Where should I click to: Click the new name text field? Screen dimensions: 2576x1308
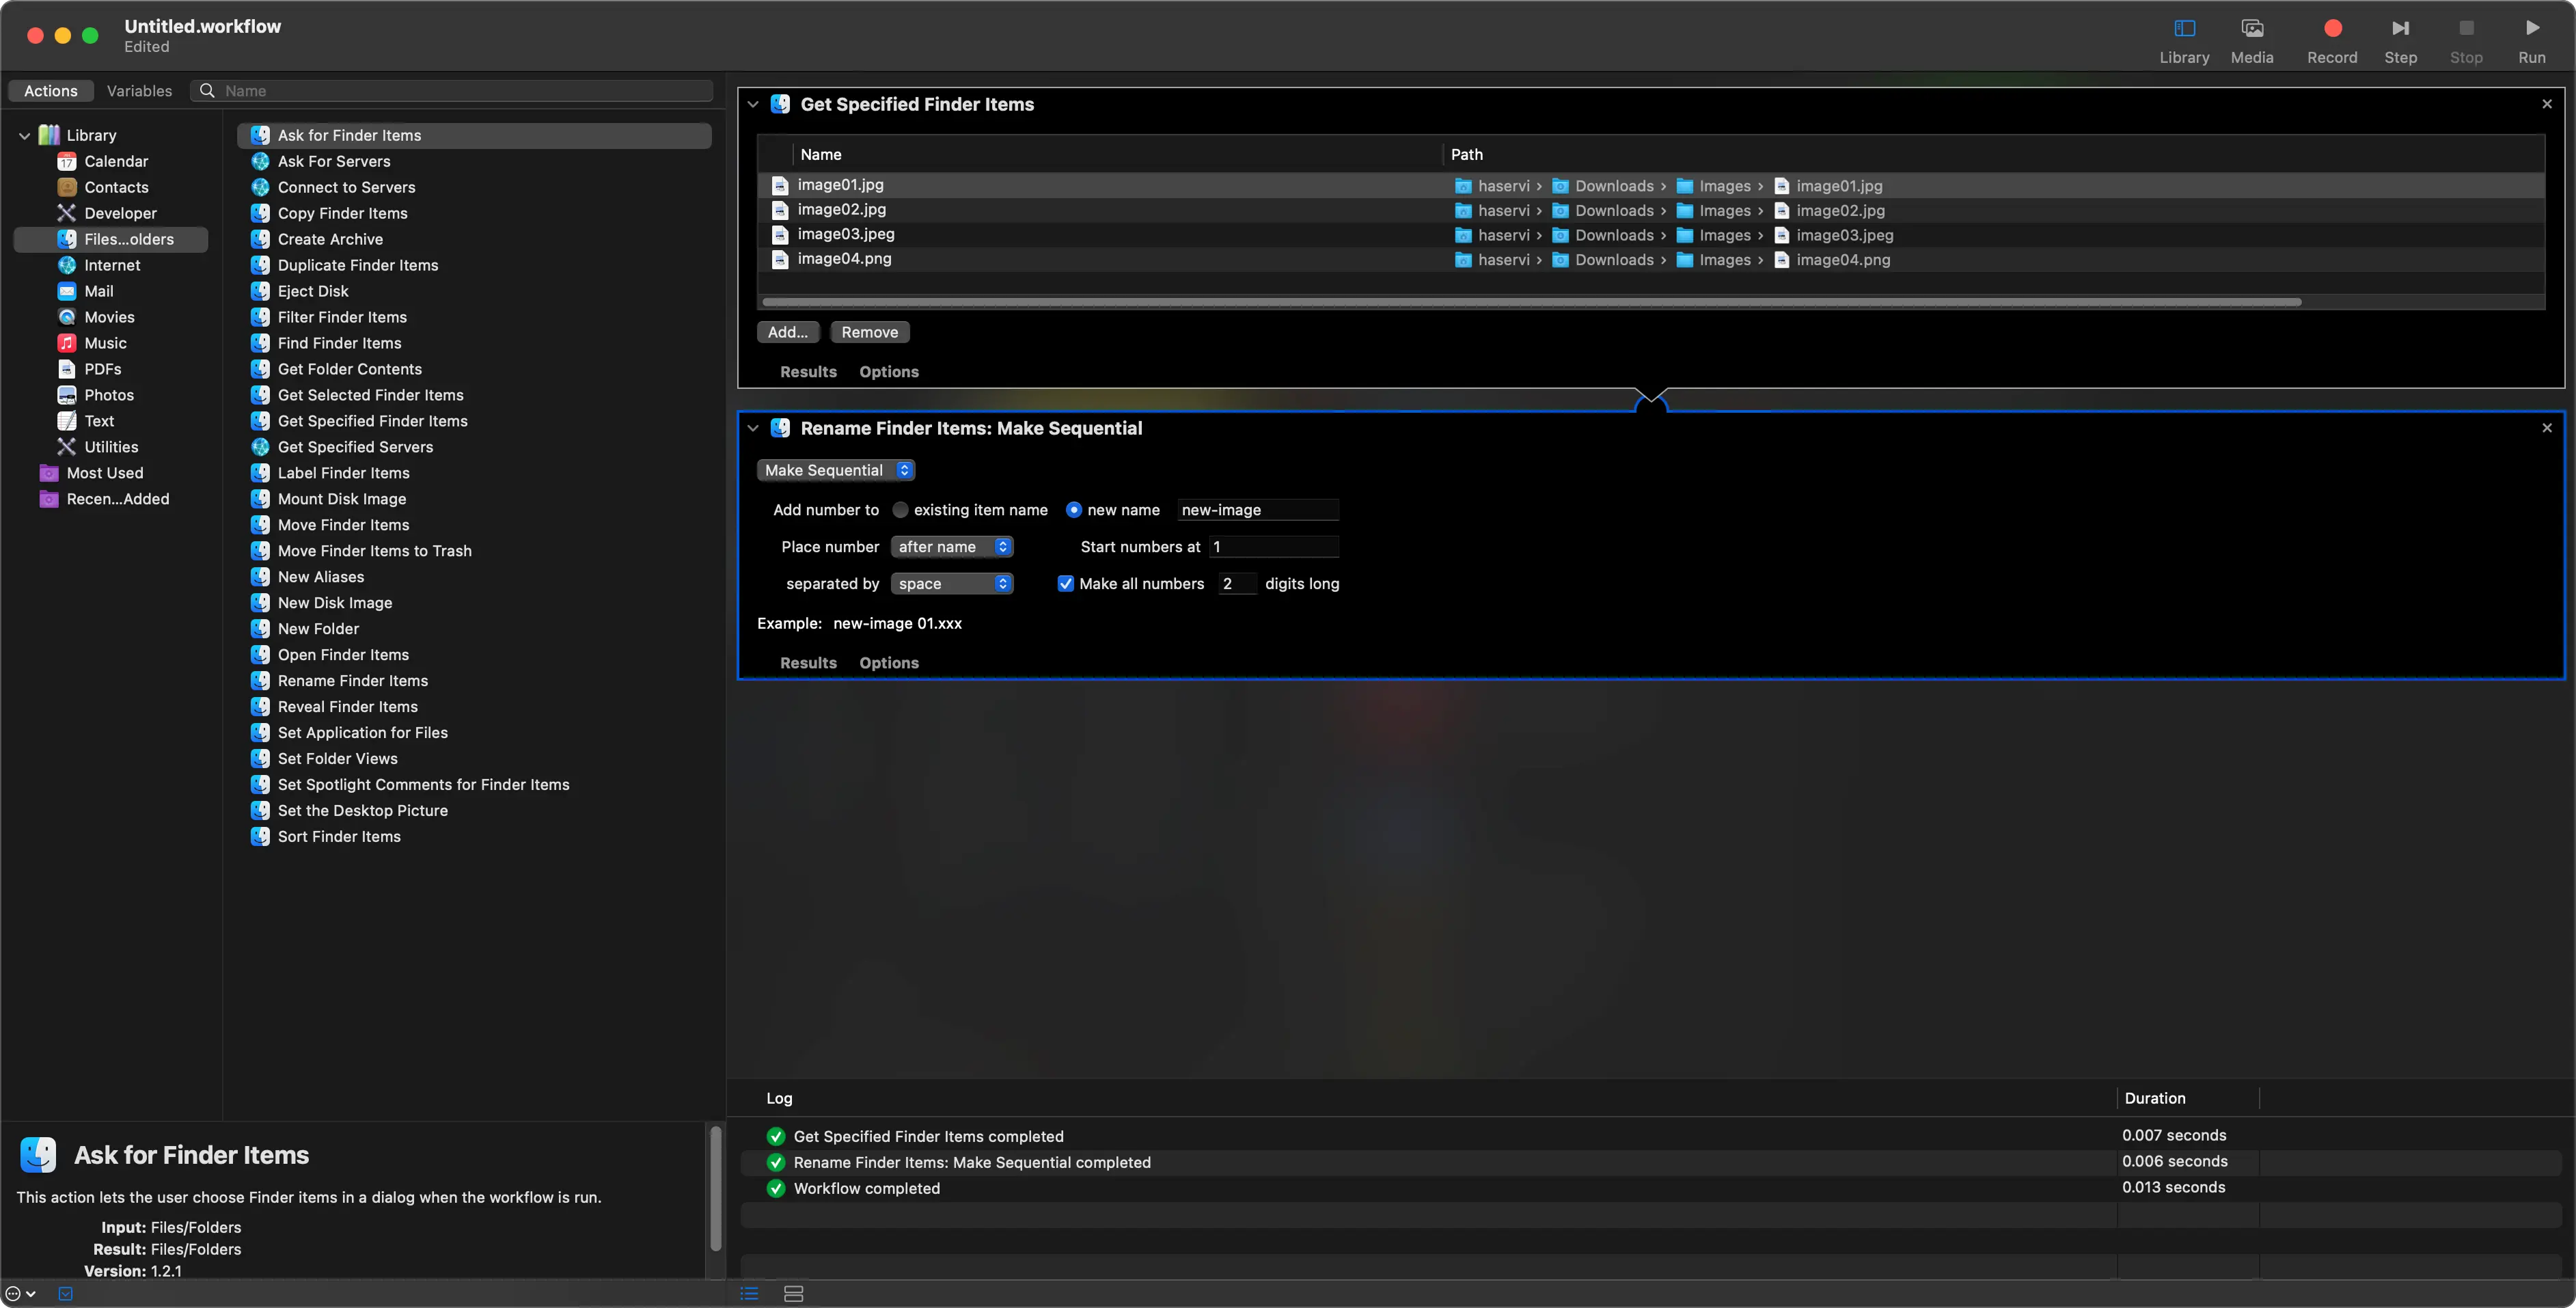click(1257, 510)
